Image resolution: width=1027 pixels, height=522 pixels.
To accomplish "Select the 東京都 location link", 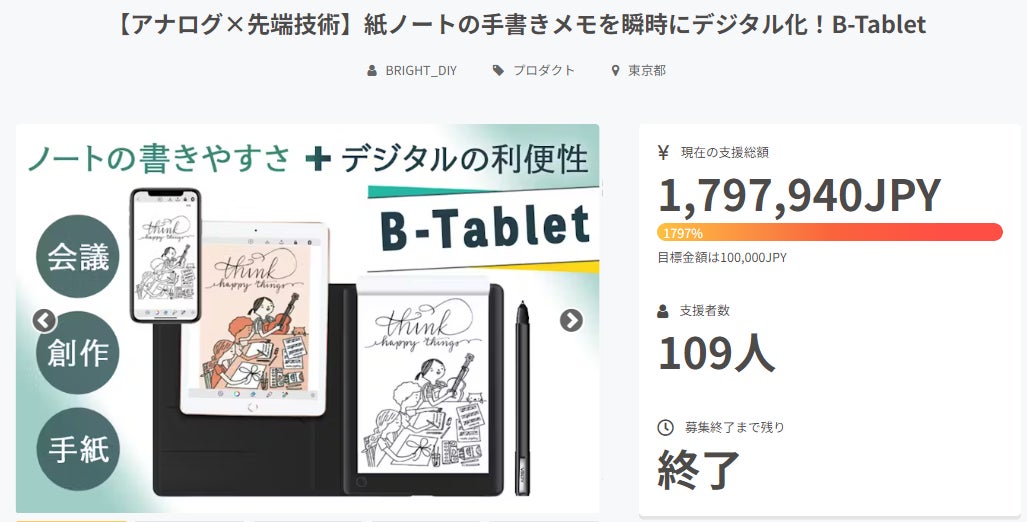I will tap(647, 71).
